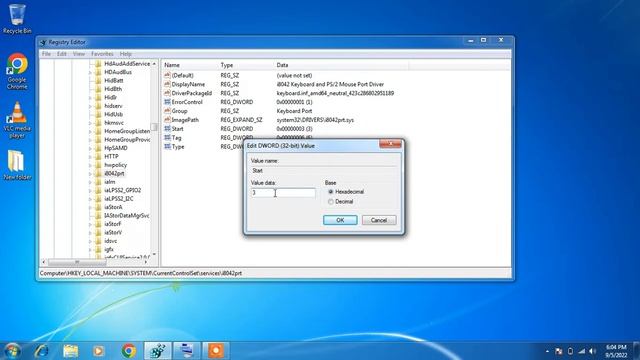640x360 pixels.
Task: Open the View menu in Registry Editor
Action: [79, 54]
